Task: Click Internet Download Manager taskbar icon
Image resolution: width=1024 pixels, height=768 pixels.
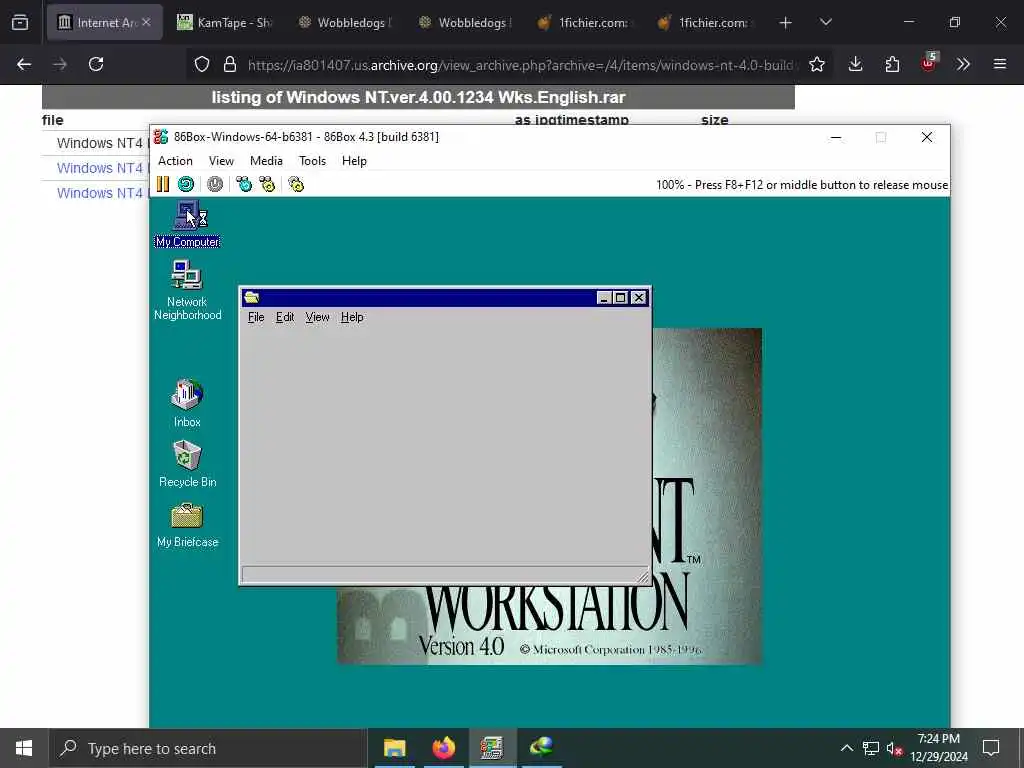Action: point(541,748)
